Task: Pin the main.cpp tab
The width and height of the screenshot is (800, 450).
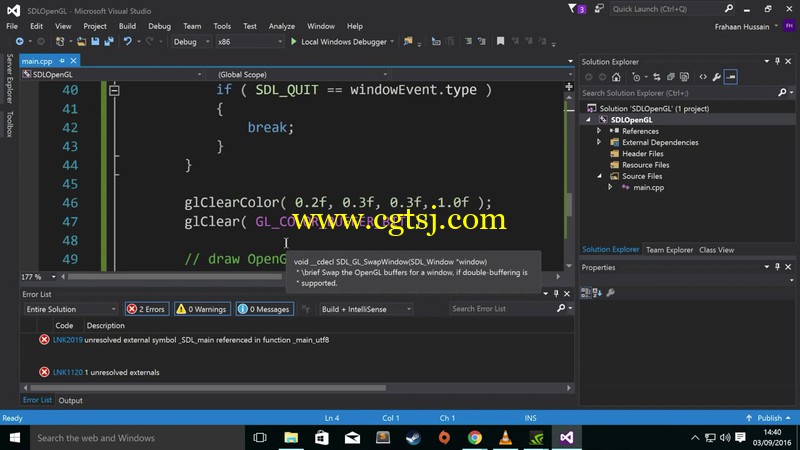Action: click(x=62, y=61)
